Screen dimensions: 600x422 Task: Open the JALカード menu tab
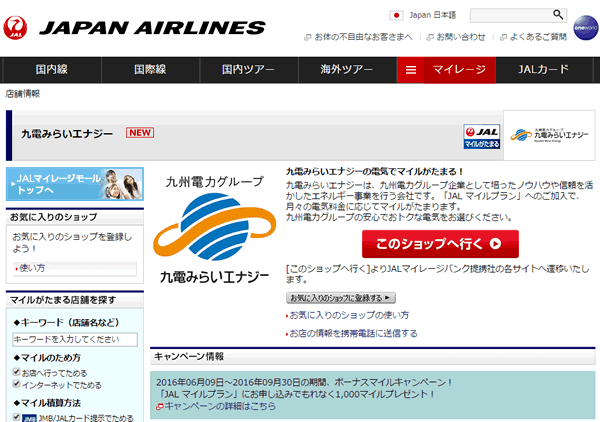544,70
